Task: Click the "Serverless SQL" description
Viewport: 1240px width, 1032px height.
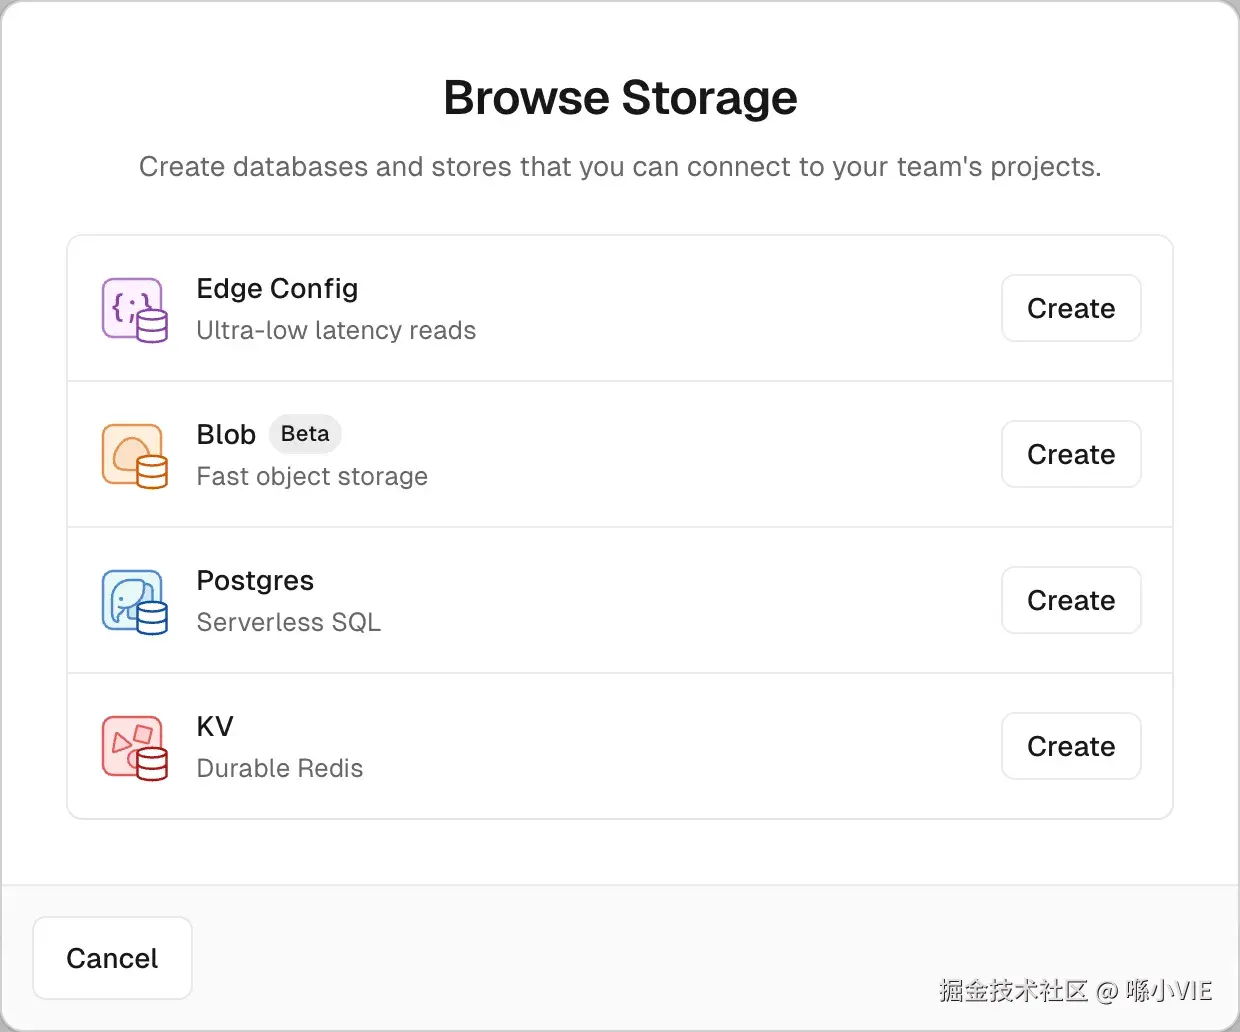Action: coord(288,623)
